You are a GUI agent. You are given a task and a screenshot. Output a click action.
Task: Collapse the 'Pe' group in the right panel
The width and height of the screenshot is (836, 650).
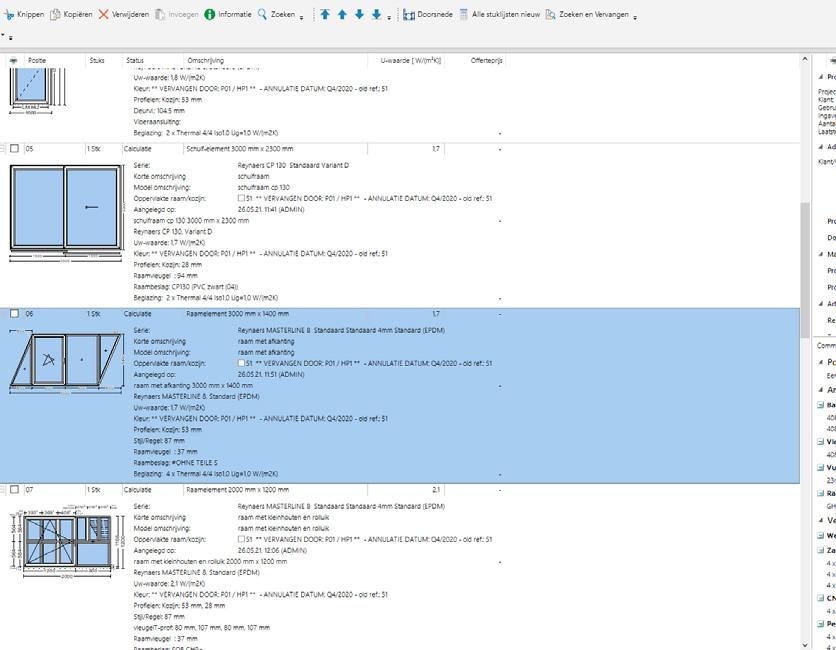pyautogui.click(x=821, y=624)
